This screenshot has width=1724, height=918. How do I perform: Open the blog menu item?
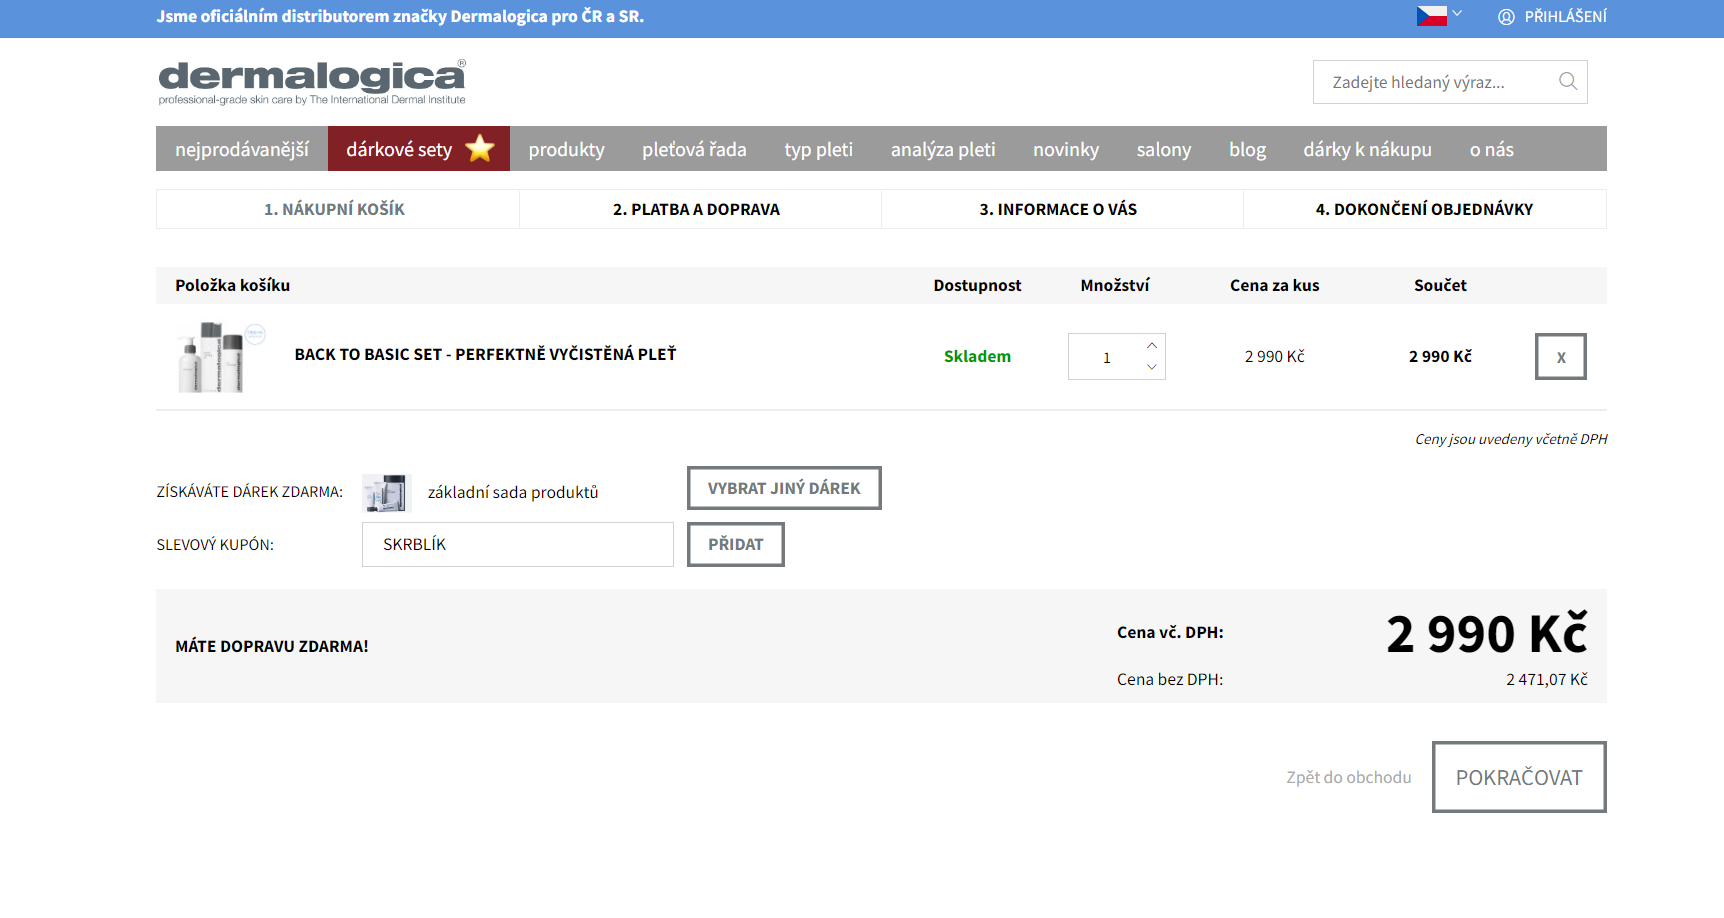[1247, 149]
